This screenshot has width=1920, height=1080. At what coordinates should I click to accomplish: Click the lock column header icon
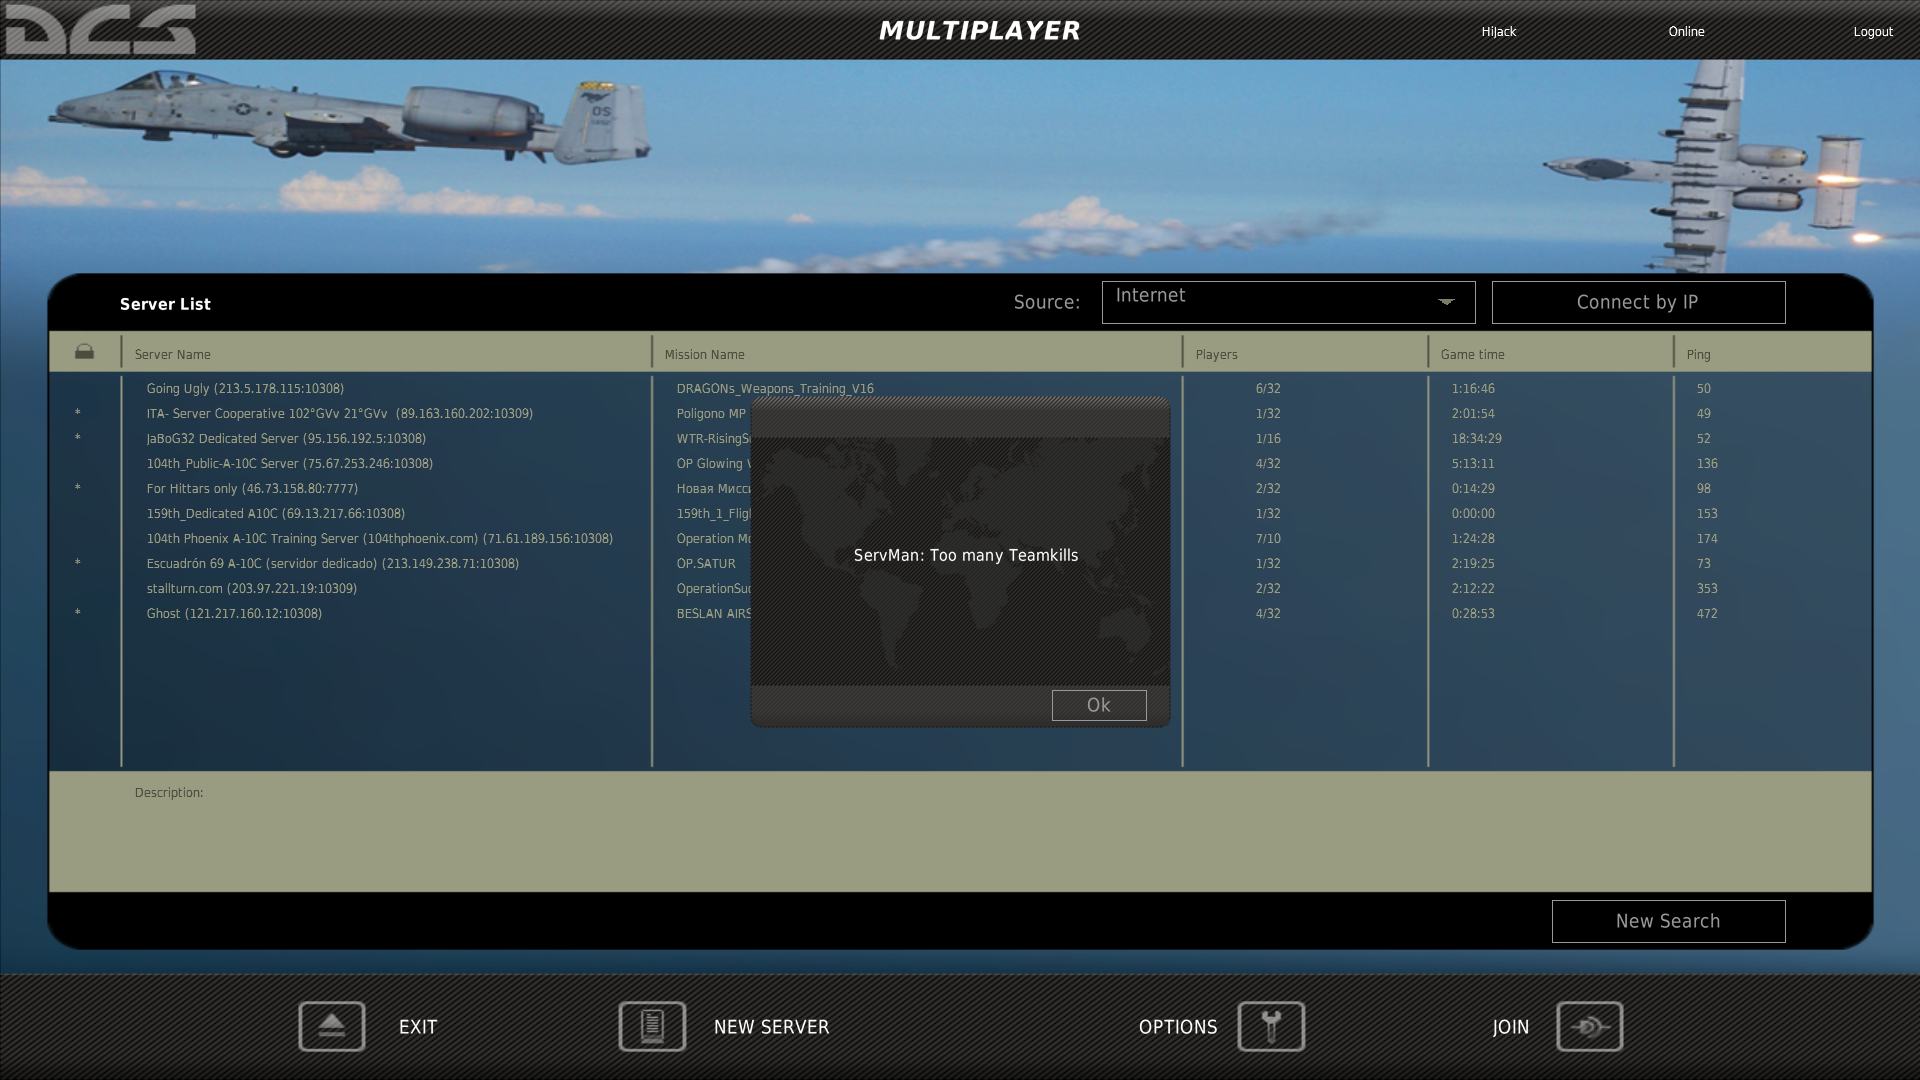[84, 352]
